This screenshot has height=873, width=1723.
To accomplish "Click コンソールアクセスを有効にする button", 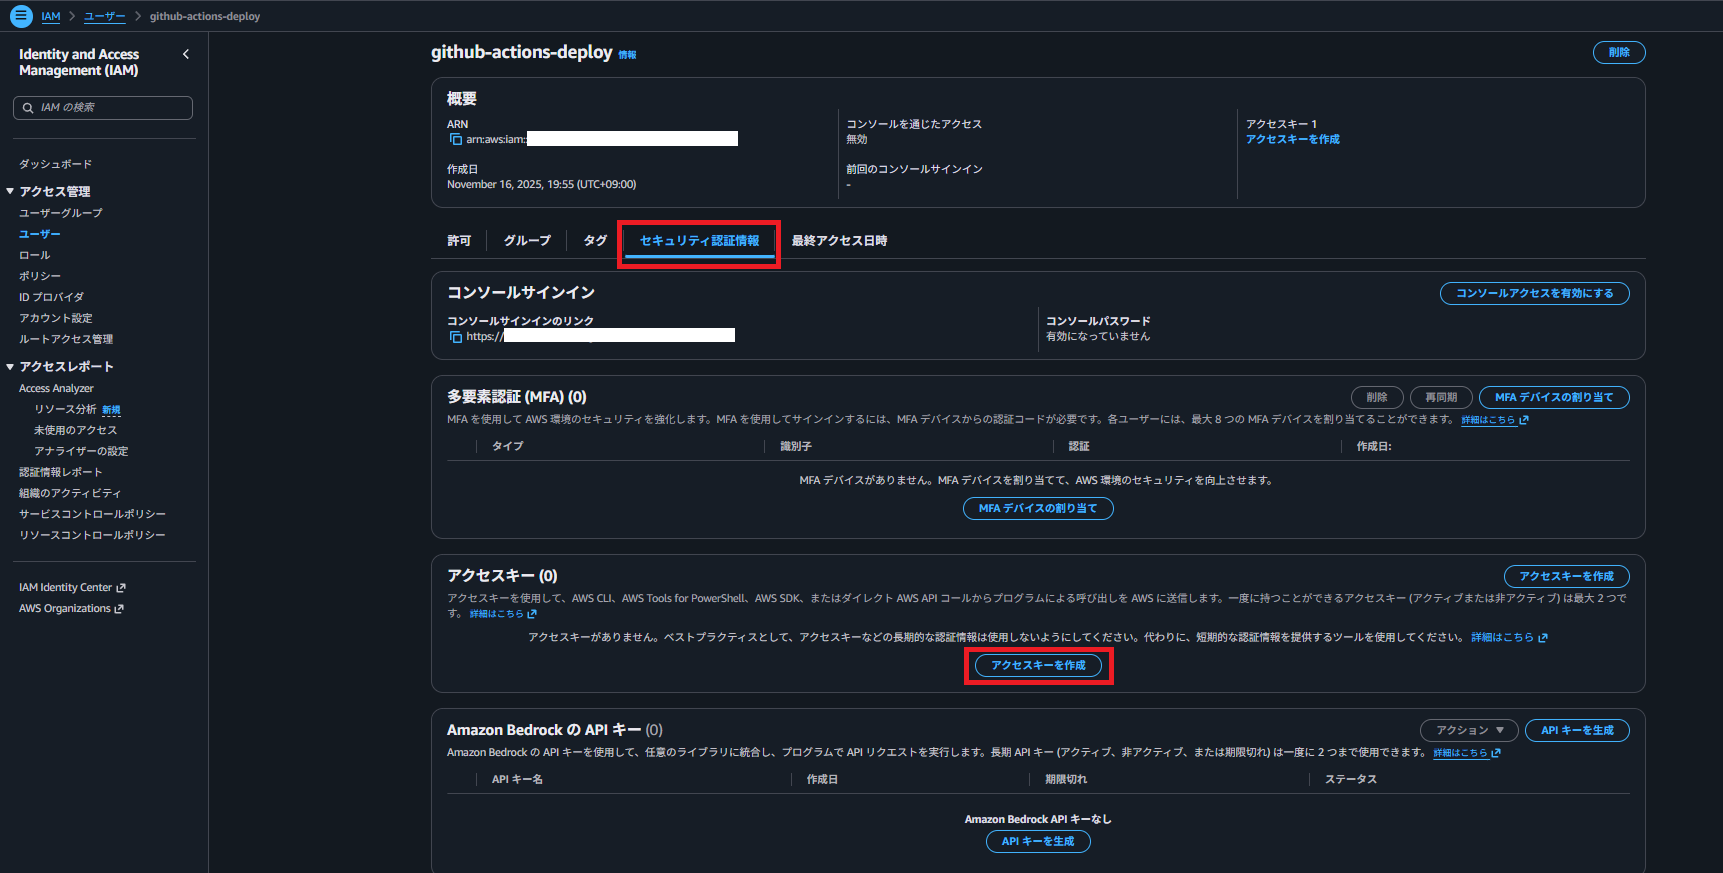I will click(x=1534, y=293).
